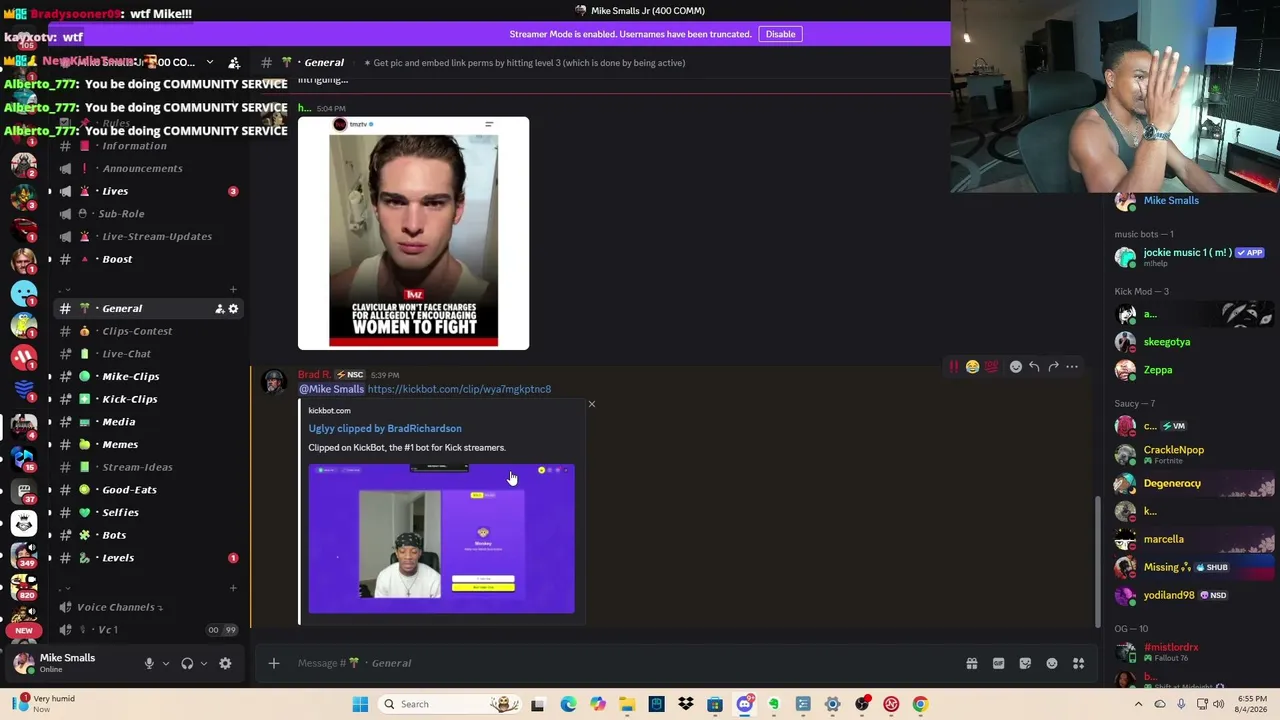The height and width of the screenshot is (720, 1280).
Task: Focus the Message #General input field
Action: [x=620, y=663]
